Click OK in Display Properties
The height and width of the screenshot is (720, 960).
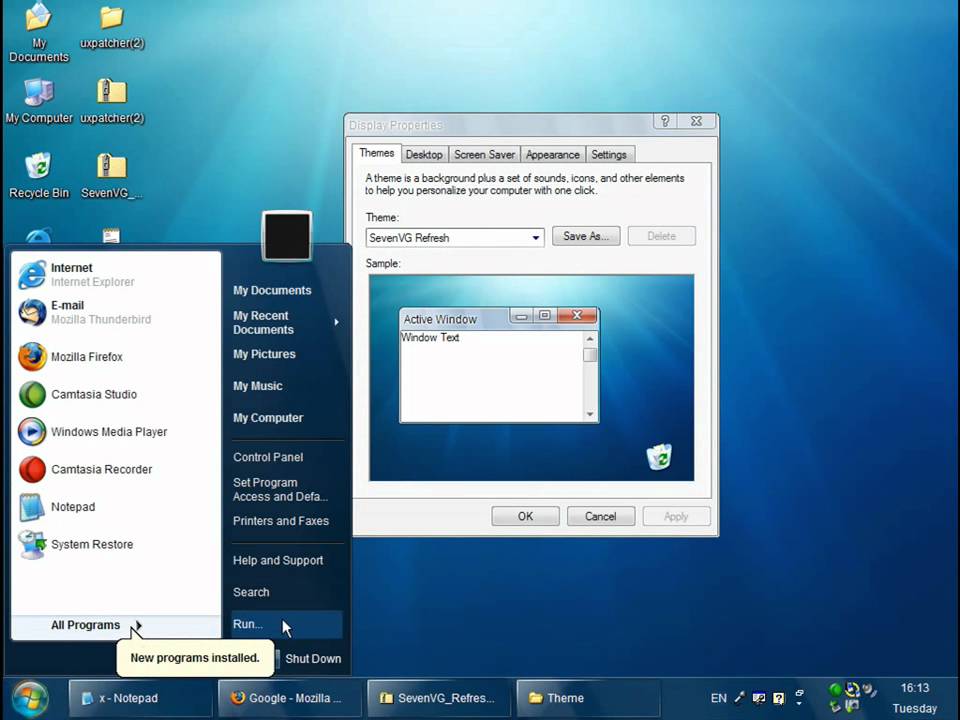525,516
